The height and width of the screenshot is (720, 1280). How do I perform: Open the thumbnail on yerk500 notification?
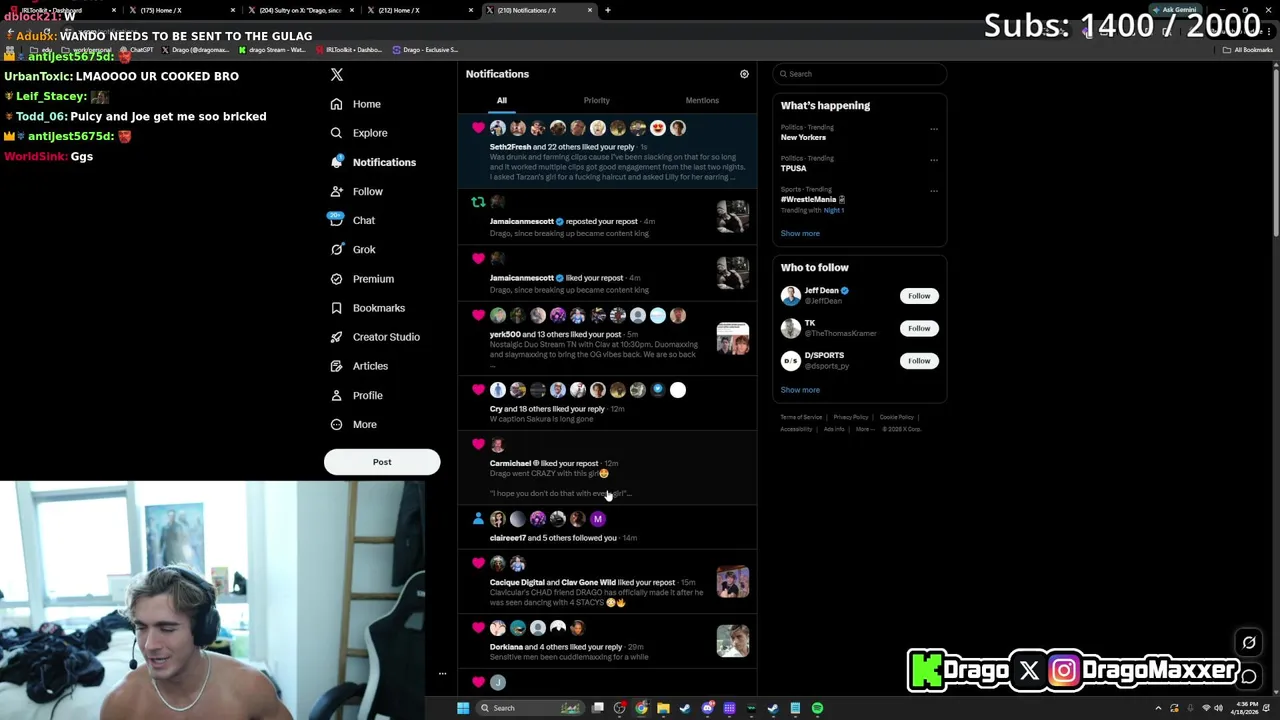[x=733, y=339]
